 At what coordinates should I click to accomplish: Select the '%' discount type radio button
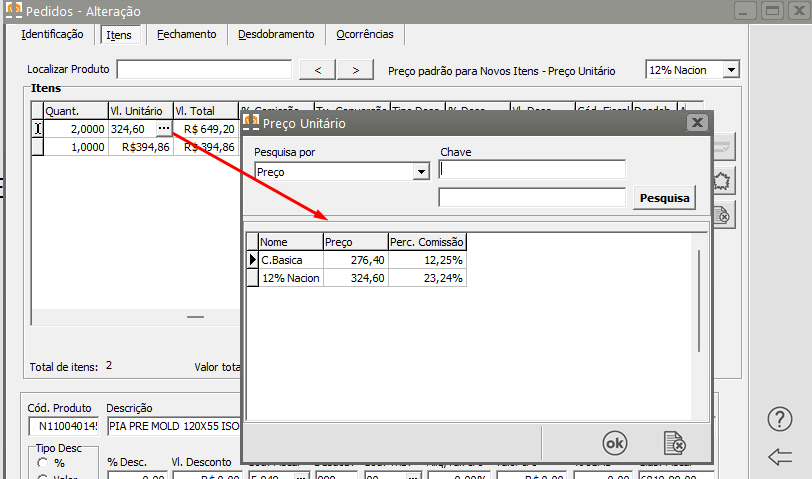click(42, 463)
